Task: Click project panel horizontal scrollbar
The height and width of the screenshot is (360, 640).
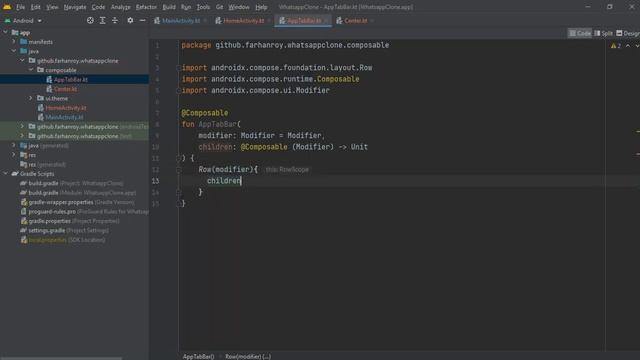Action: (61, 358)
